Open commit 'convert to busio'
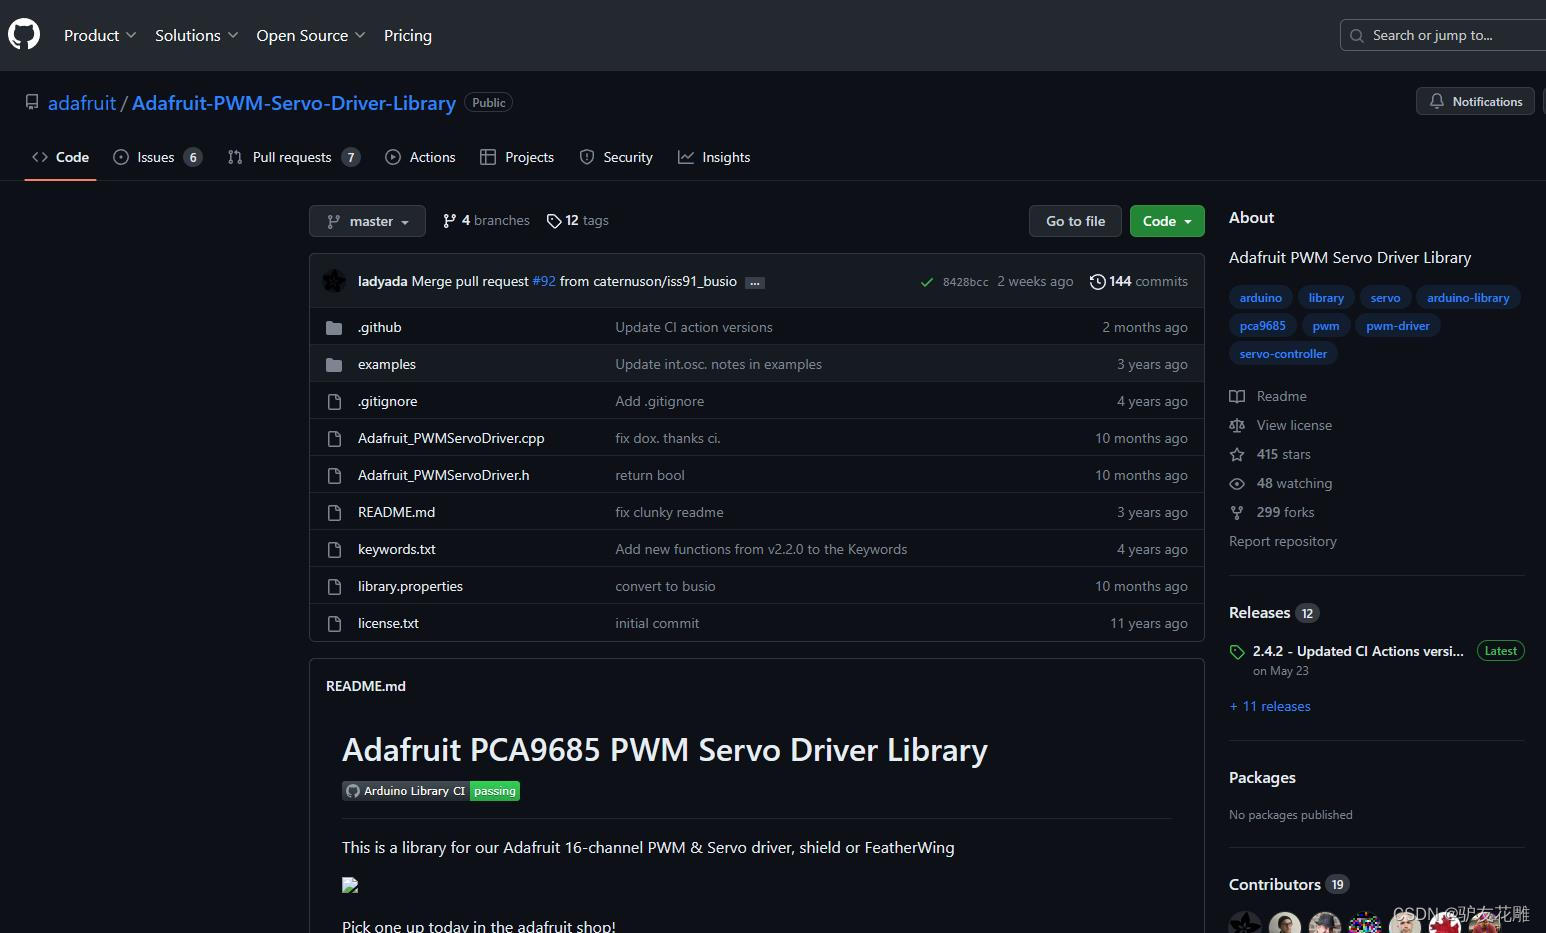Viewport: 1546px width, 933px height. pos(665,587)
